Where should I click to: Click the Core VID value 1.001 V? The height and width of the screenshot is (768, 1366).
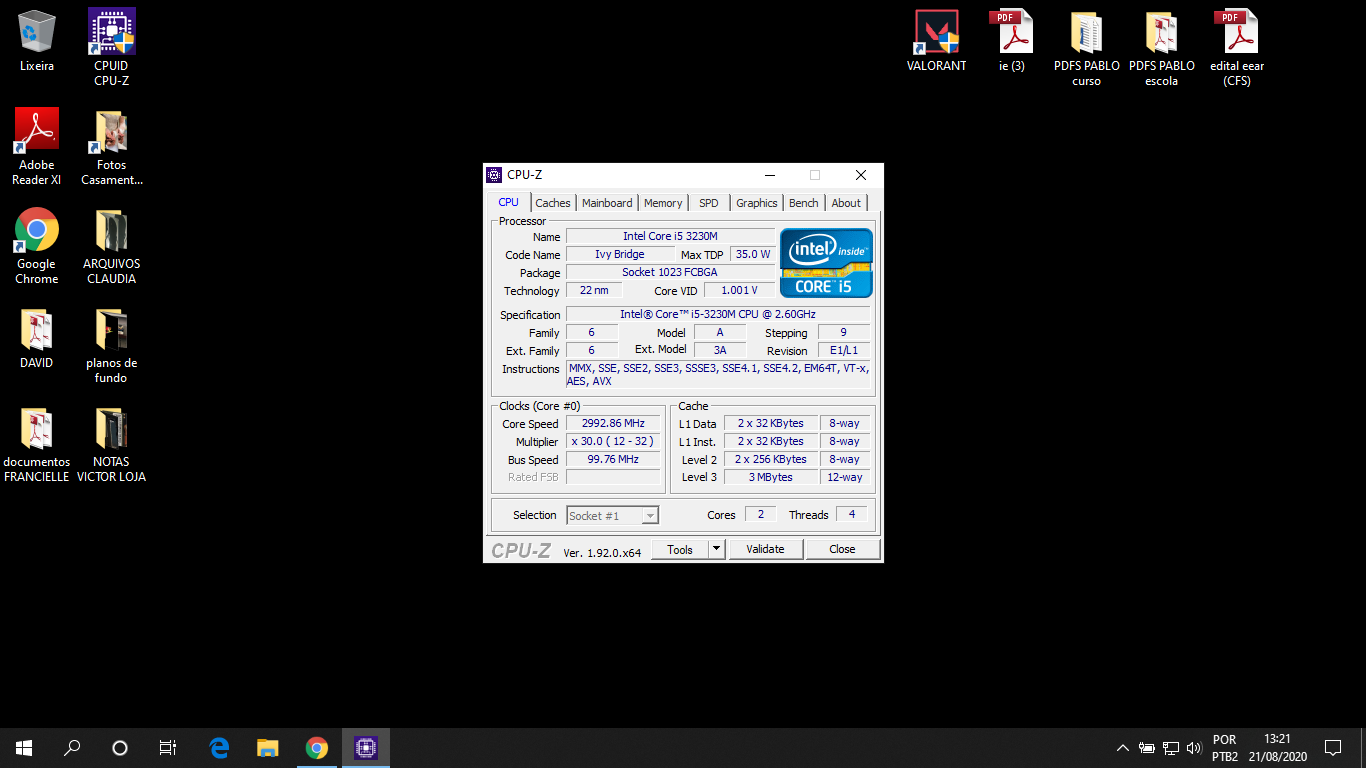coord(739,290)
